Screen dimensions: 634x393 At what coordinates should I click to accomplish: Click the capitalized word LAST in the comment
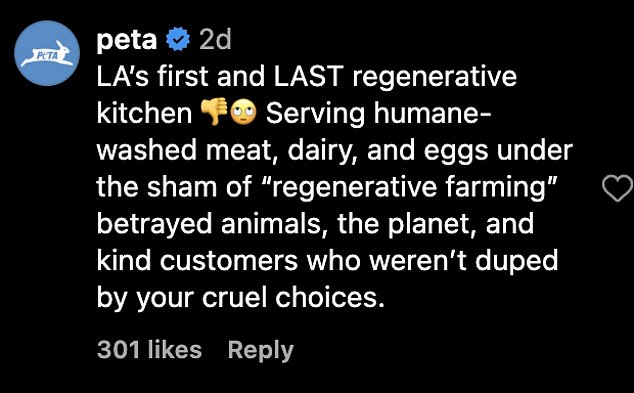click(309, 76)
